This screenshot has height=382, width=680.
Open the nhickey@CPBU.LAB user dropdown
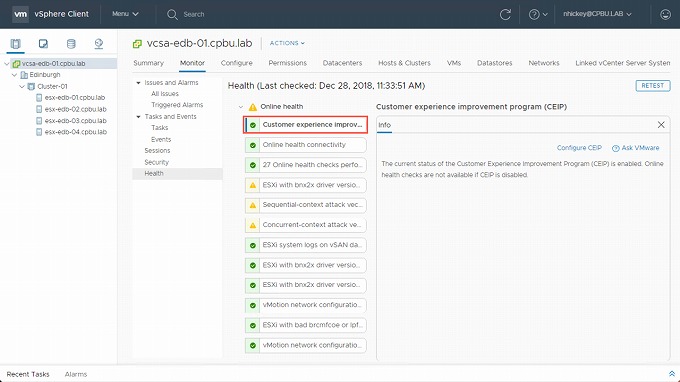pyautogui.click(x=597, y=14)
